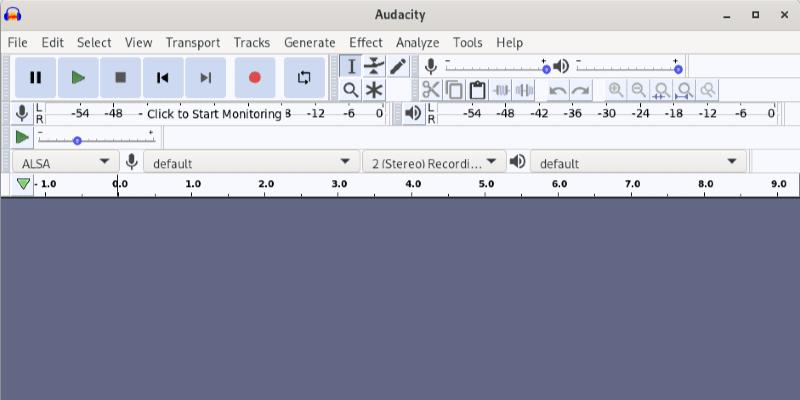
Task: Click the Pause button
Action: (x=35, y=78)
